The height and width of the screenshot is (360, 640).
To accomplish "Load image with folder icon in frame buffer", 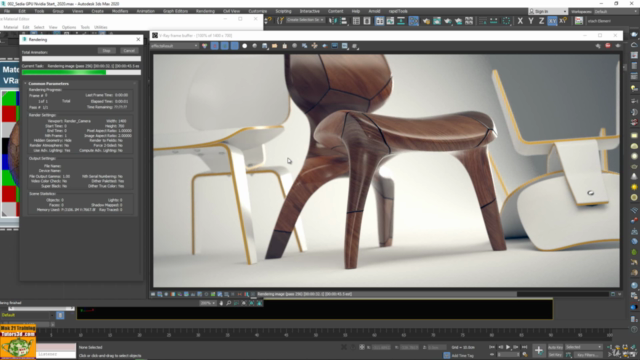I will (x=275, y=46).
